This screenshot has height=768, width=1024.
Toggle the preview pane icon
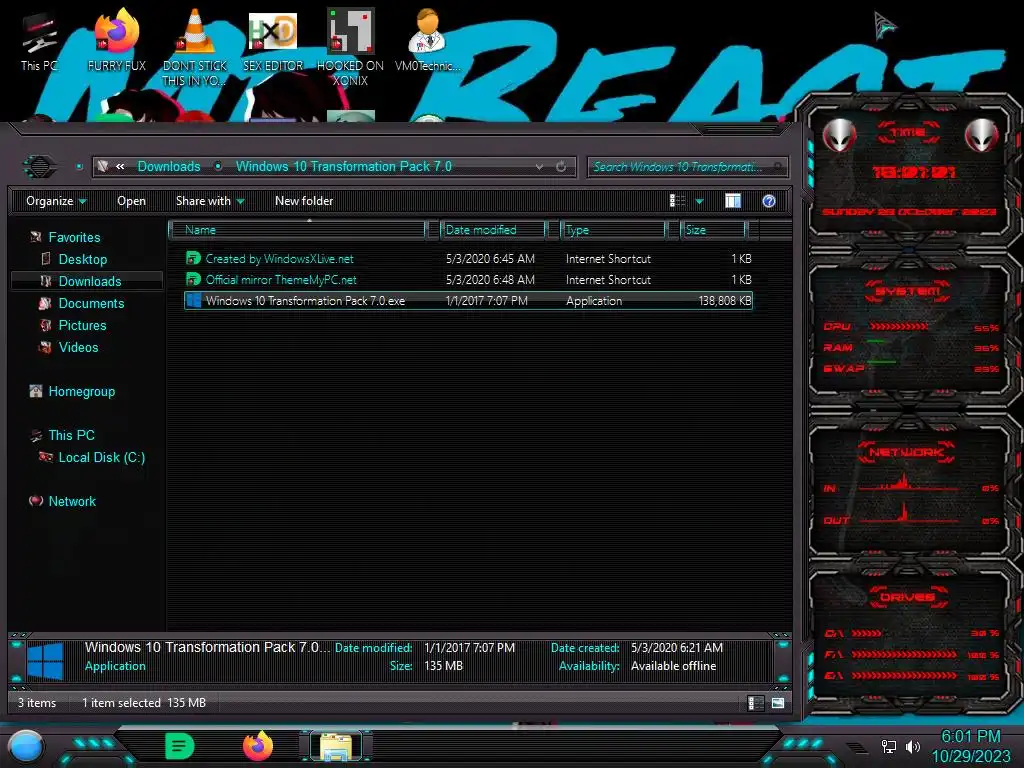733,201
